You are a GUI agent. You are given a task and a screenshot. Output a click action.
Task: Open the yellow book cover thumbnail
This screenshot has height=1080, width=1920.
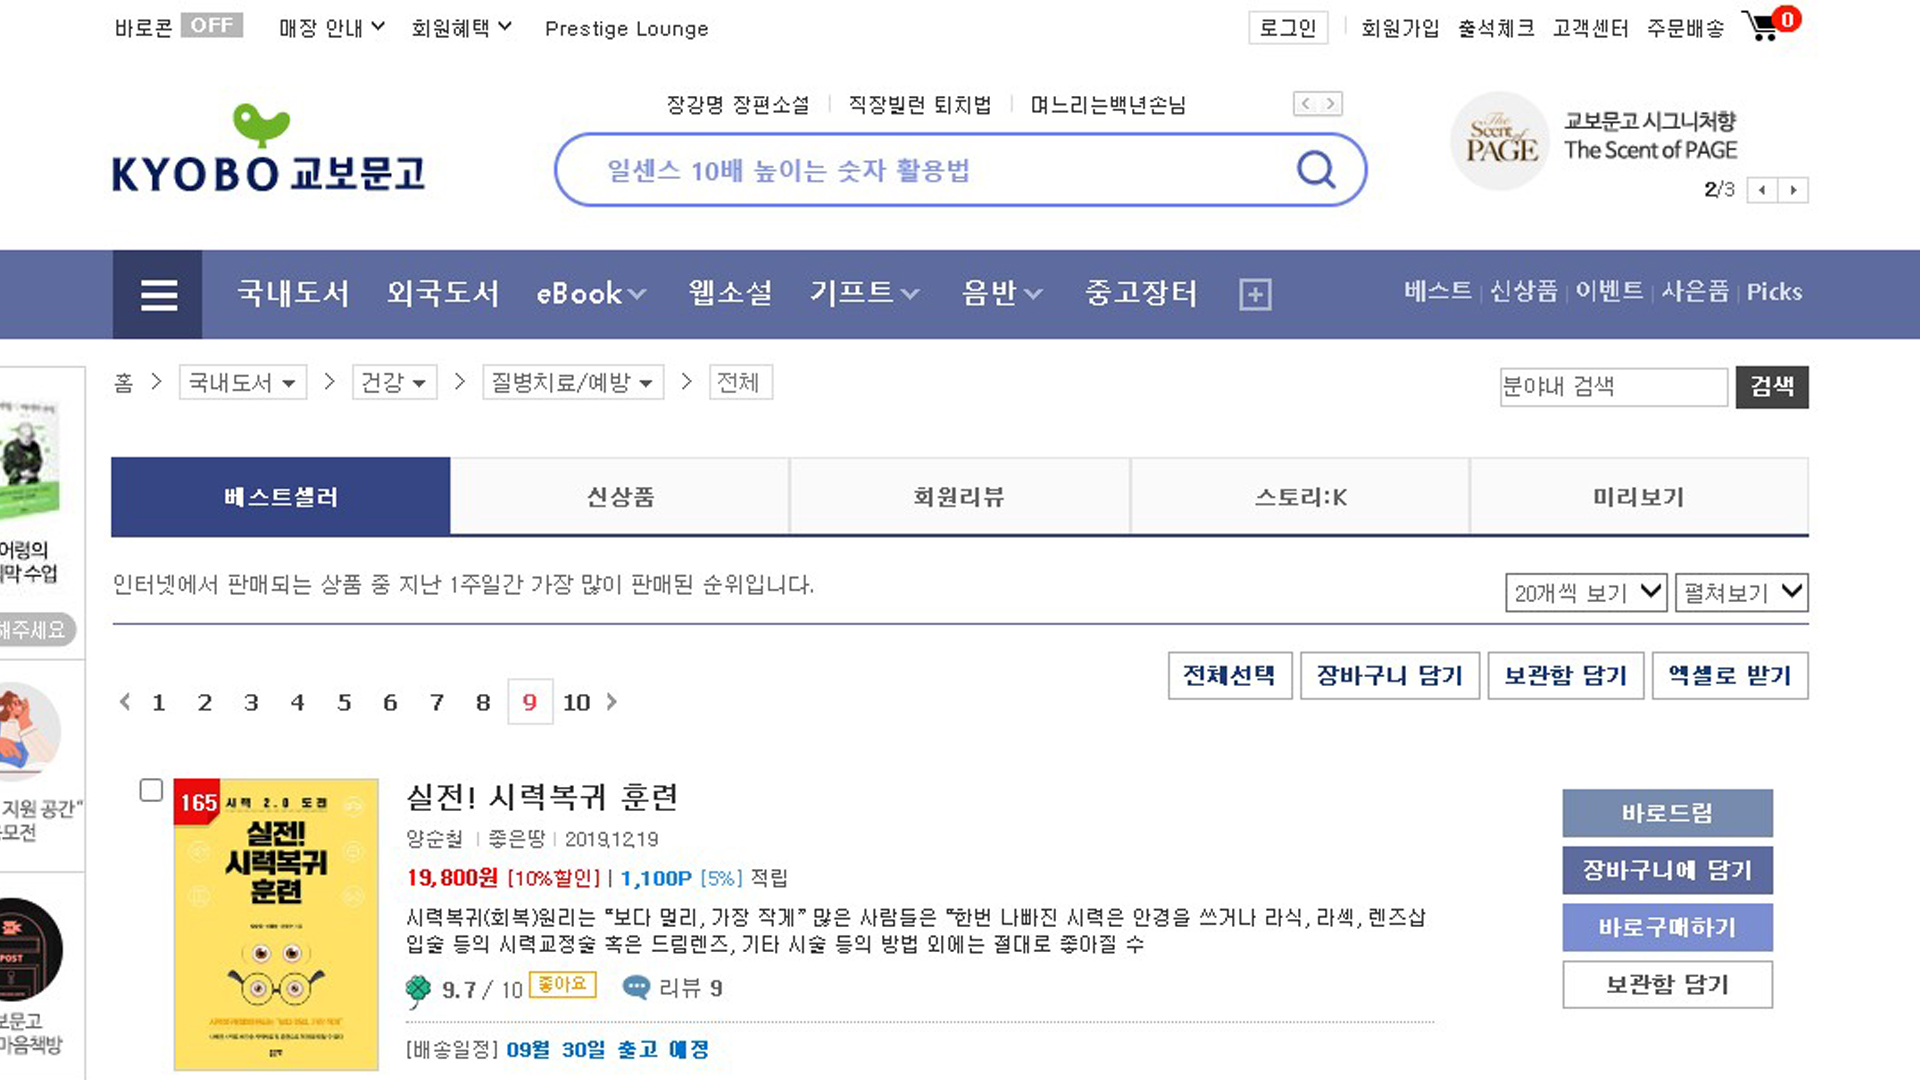276,924
